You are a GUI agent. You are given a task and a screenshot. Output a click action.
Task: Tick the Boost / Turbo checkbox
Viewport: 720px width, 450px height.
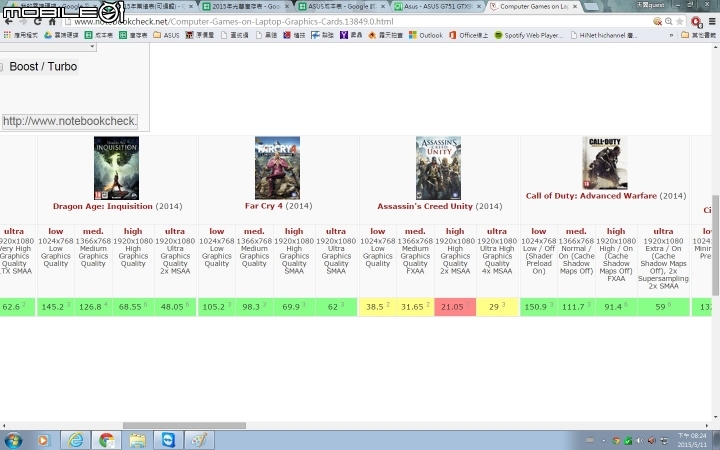pyautogui.click(x=1, y=67)
